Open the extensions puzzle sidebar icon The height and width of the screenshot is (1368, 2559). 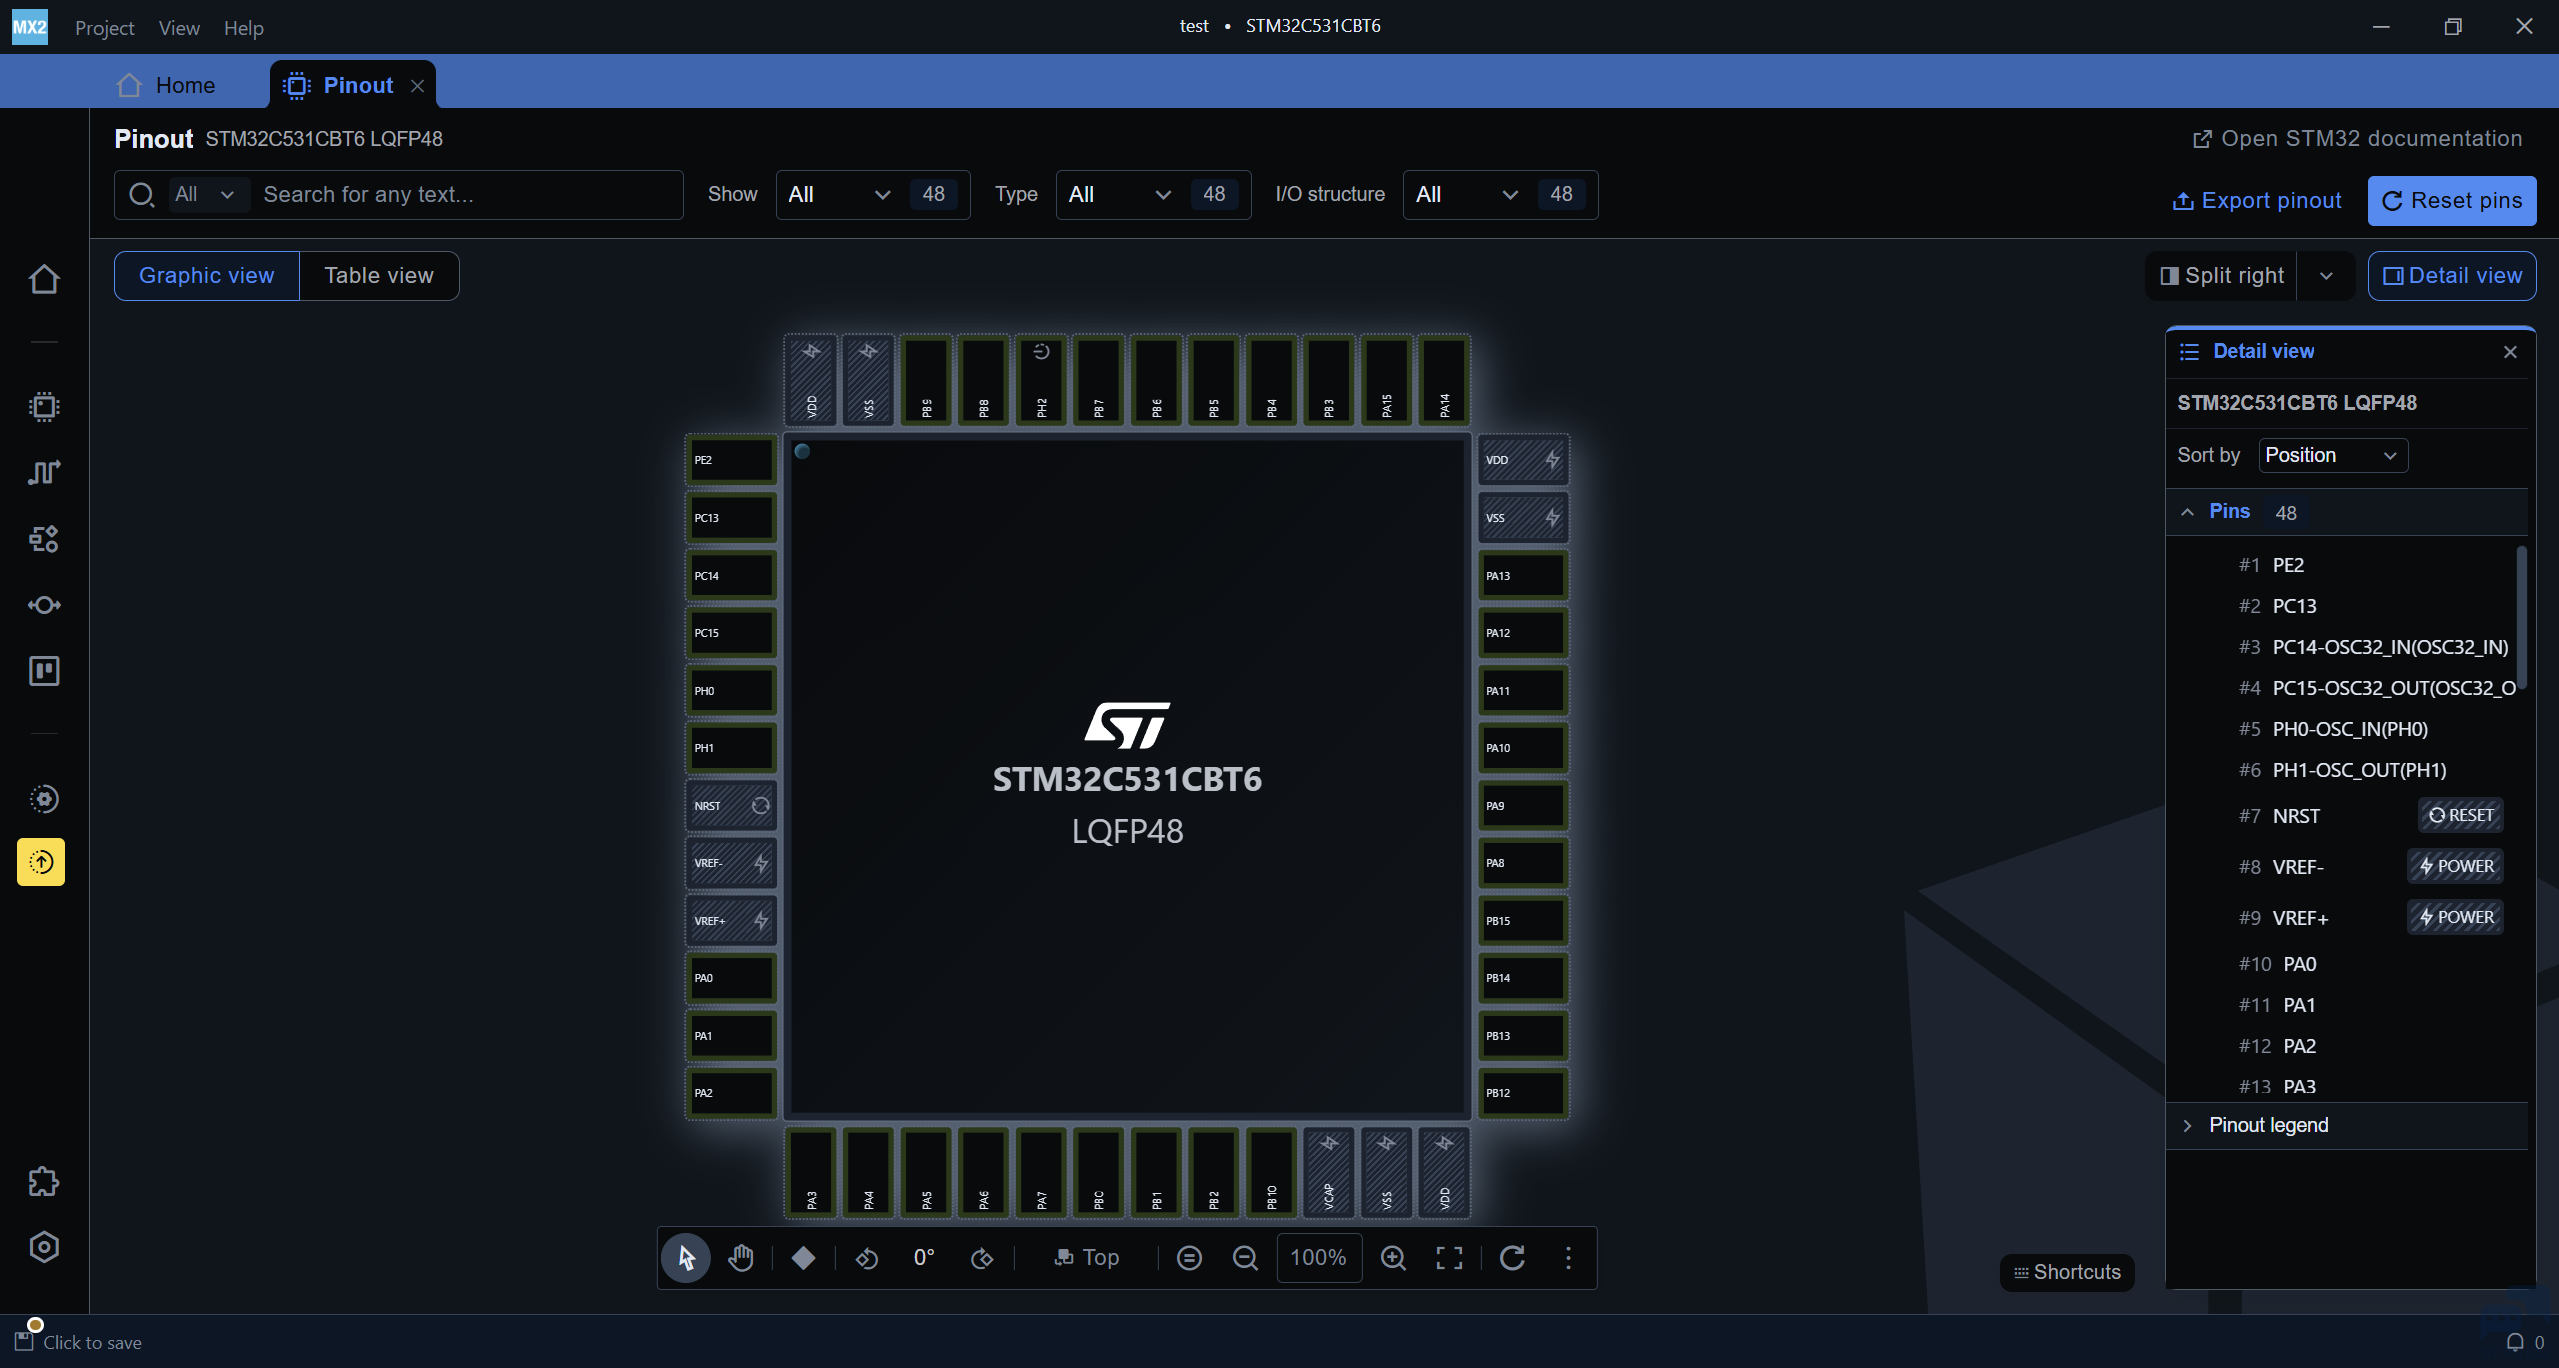[x=44, y=1182]
